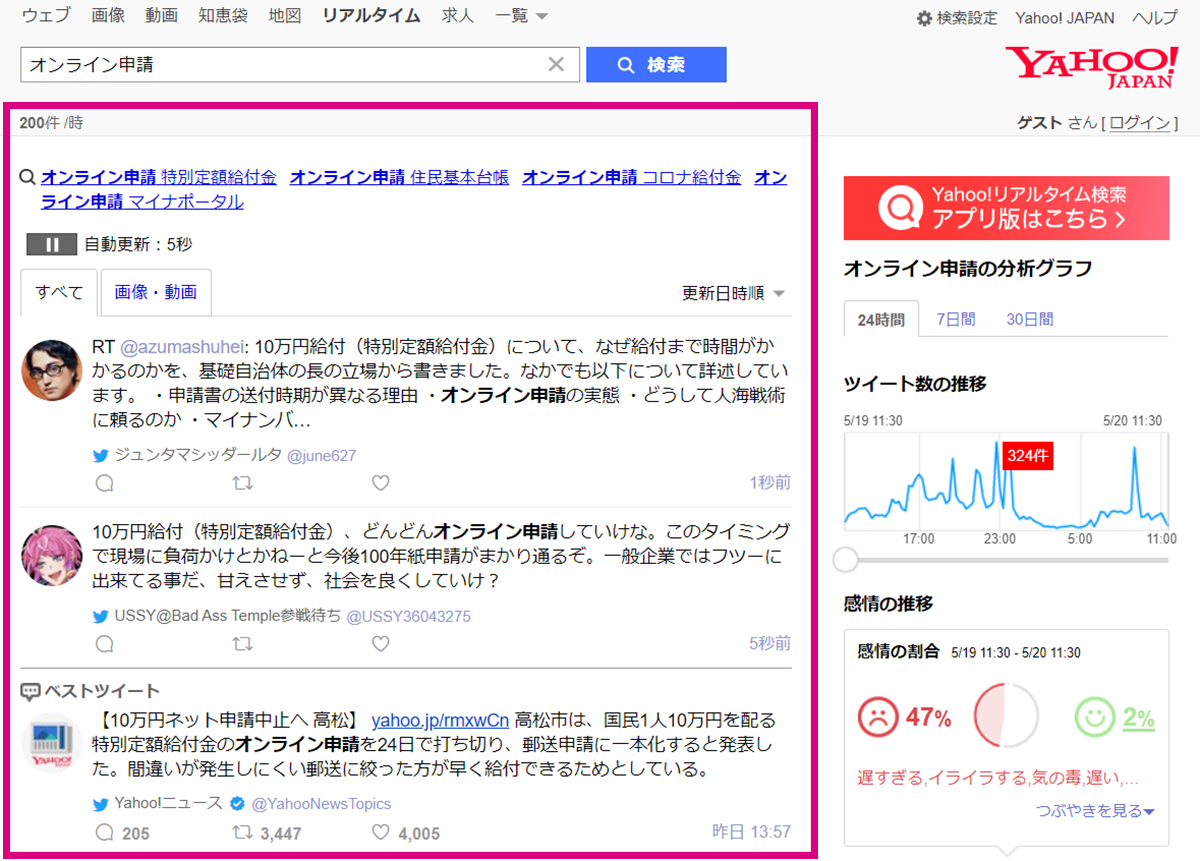
Task: Like the Yahoo!ニュース tweet
Action: click(x=380, y=832)
